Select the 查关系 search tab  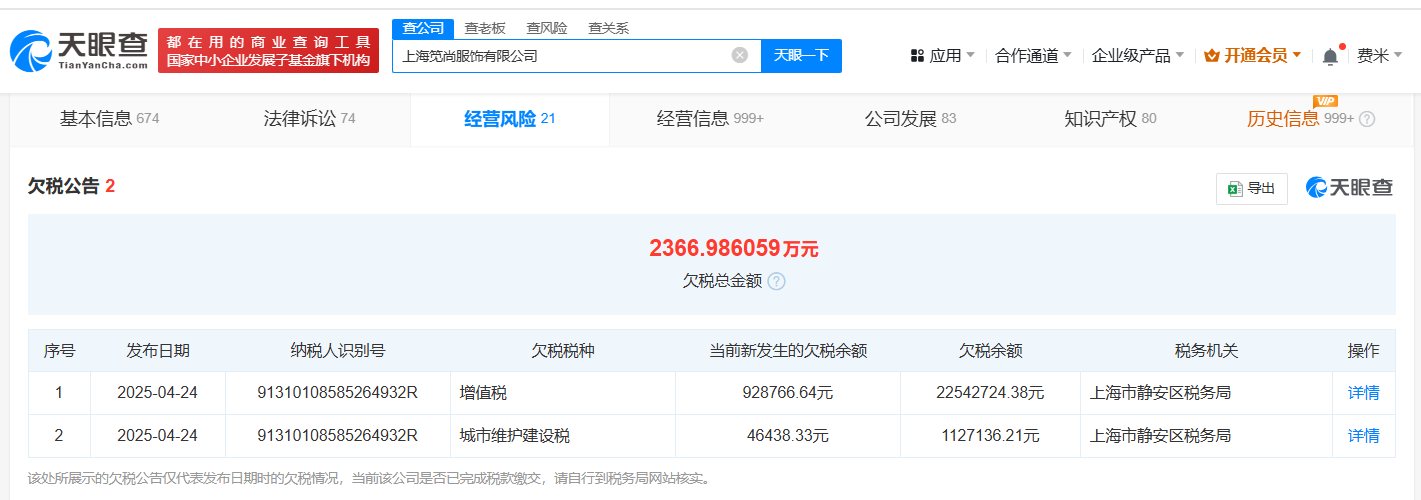[x=608, y=28]
